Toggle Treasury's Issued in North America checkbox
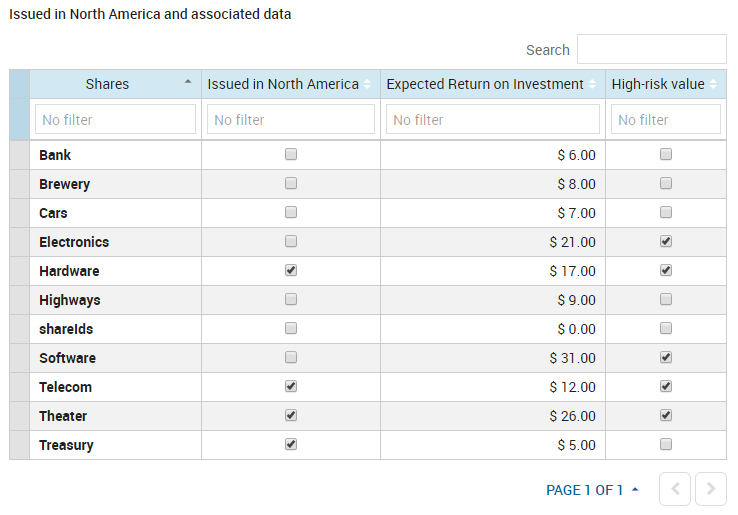The width and height of the screenshot is (738, 515). point(291,445)
